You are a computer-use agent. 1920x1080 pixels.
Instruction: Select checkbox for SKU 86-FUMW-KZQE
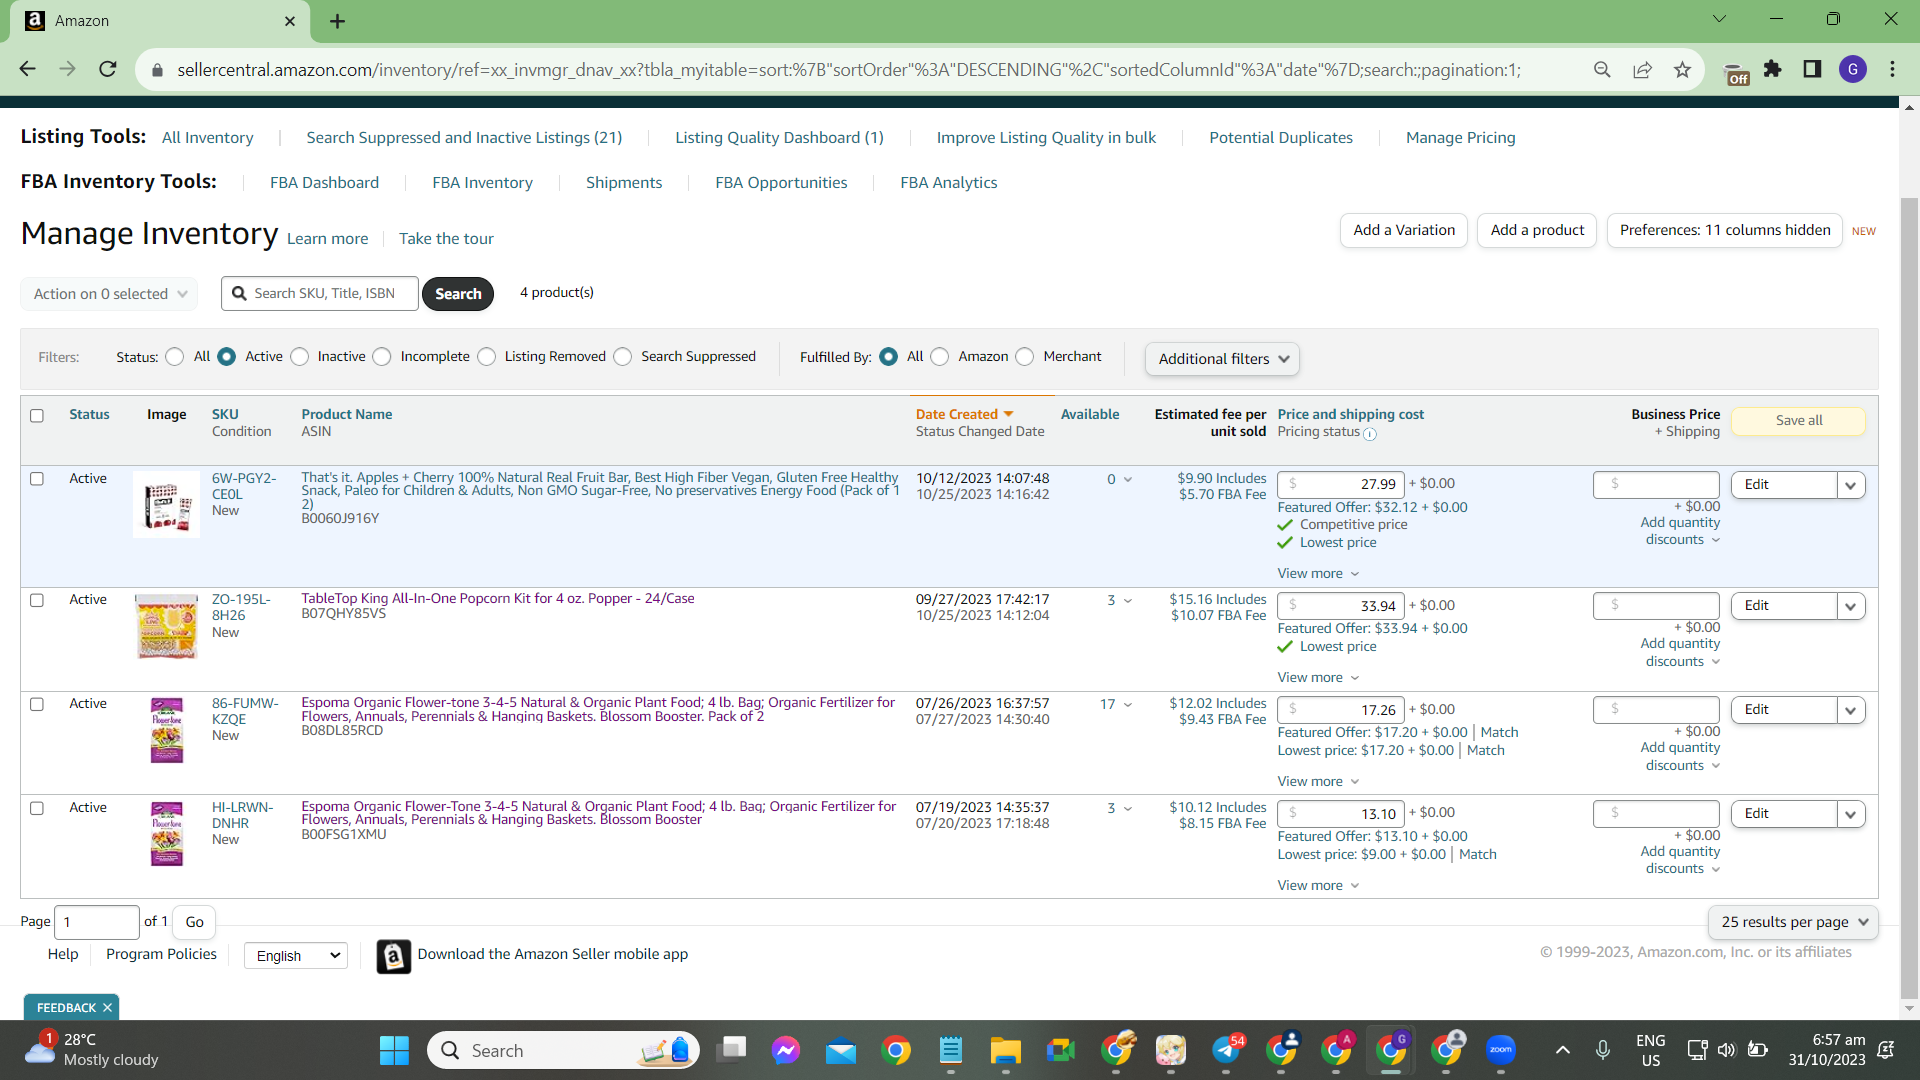[x=37, y=704]
